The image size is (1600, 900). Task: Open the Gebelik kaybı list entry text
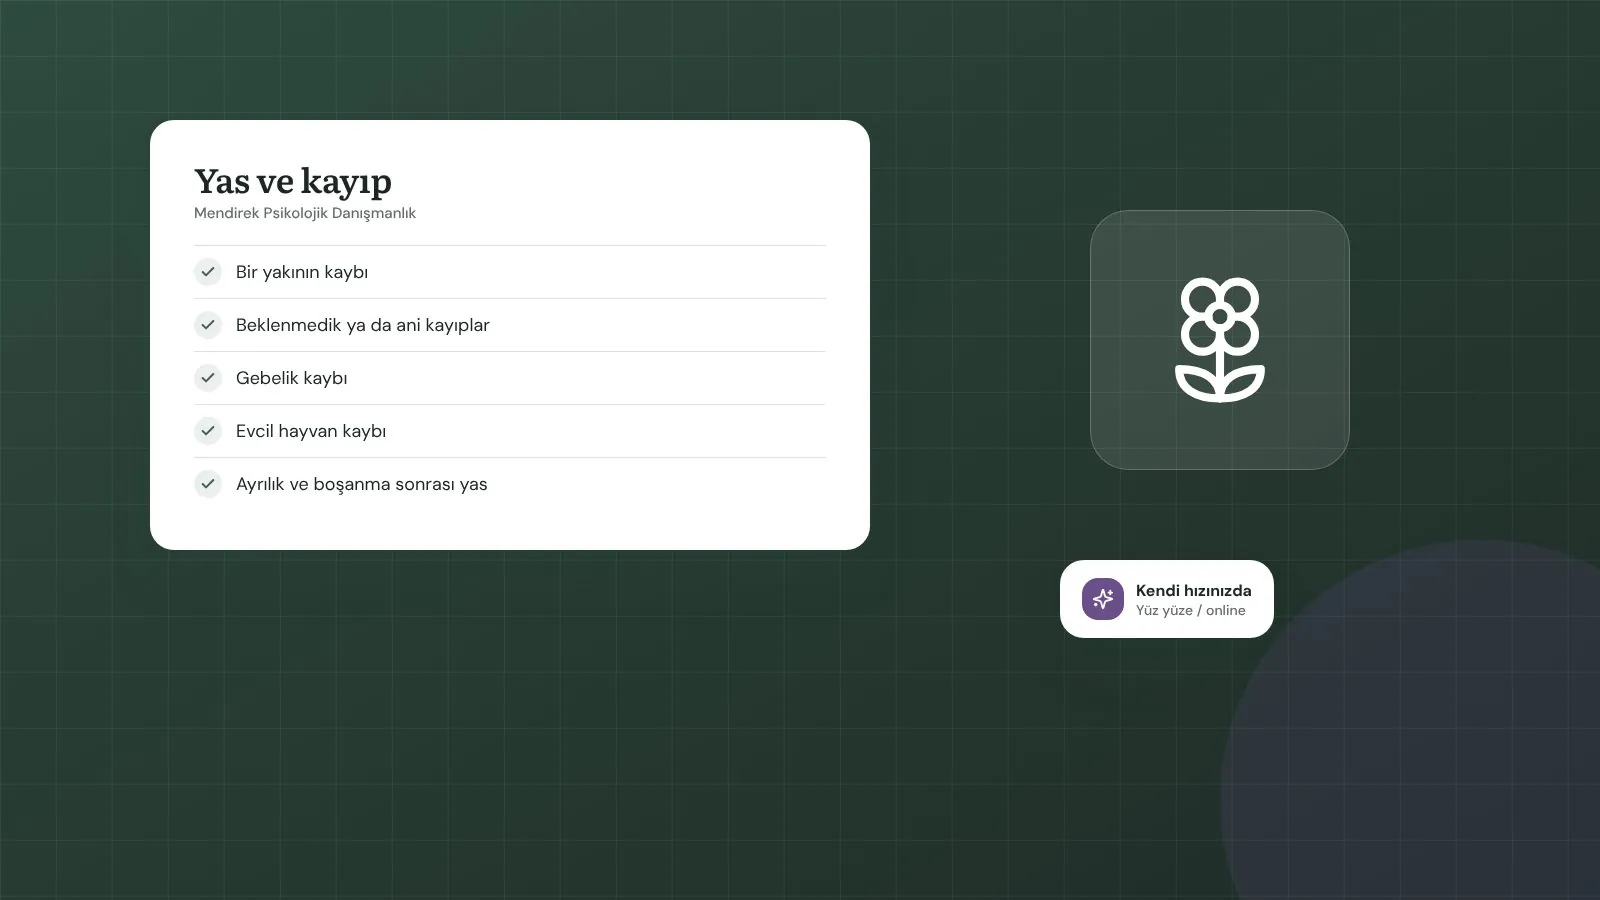[x=292, y=378]
